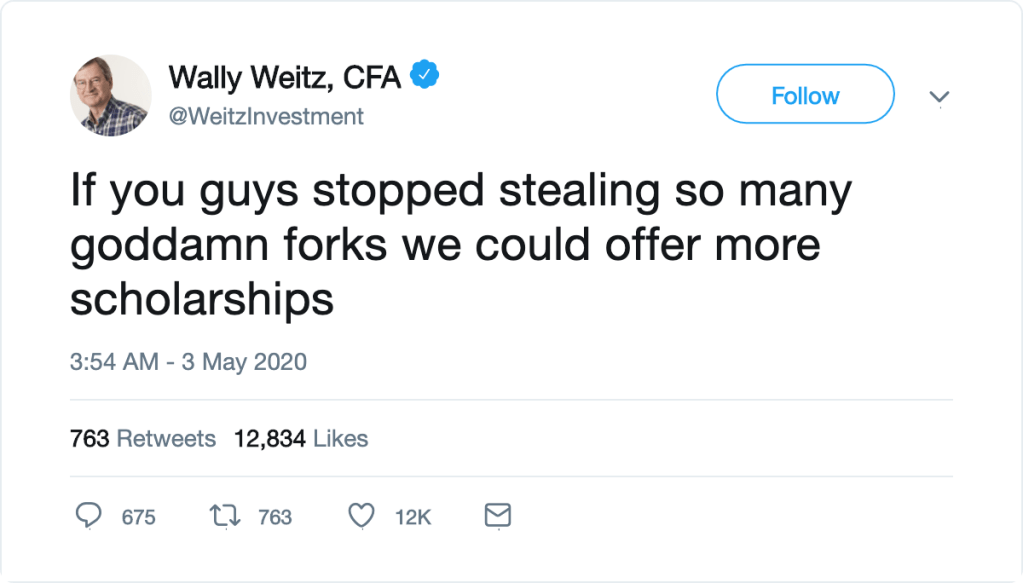This screenshot has height=583, width=1023.
Task: Click the date "3 May 2020"
Action: [x=243, y=362]
